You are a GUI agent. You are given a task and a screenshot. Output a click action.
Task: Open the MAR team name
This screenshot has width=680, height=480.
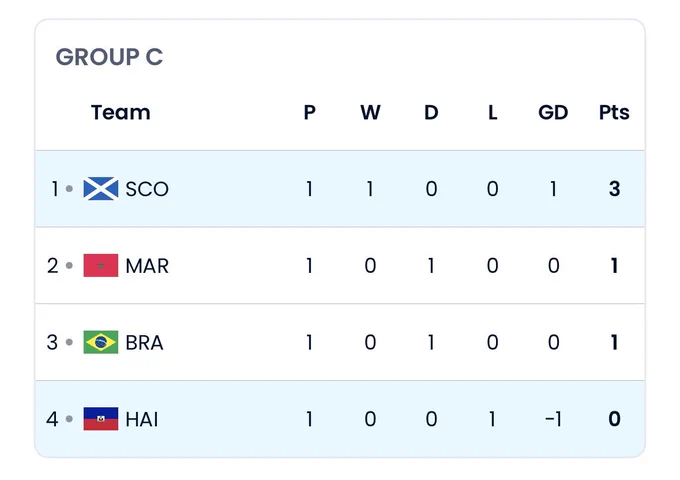147,266
